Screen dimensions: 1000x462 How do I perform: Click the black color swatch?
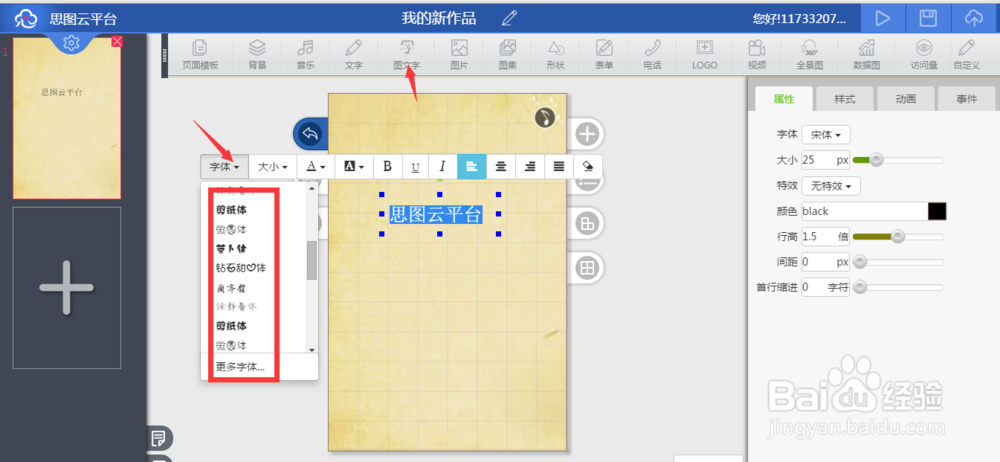937,211
